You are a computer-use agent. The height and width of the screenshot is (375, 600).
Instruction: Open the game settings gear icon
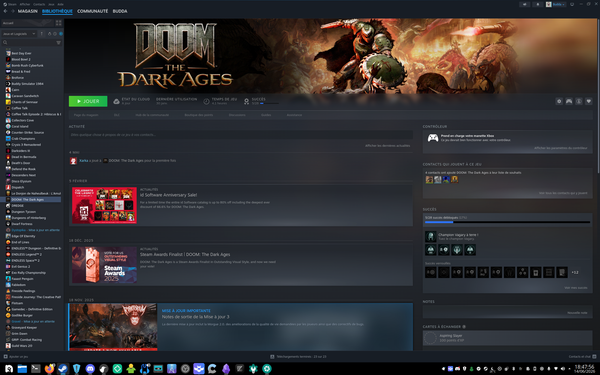[x=559, y=101]
